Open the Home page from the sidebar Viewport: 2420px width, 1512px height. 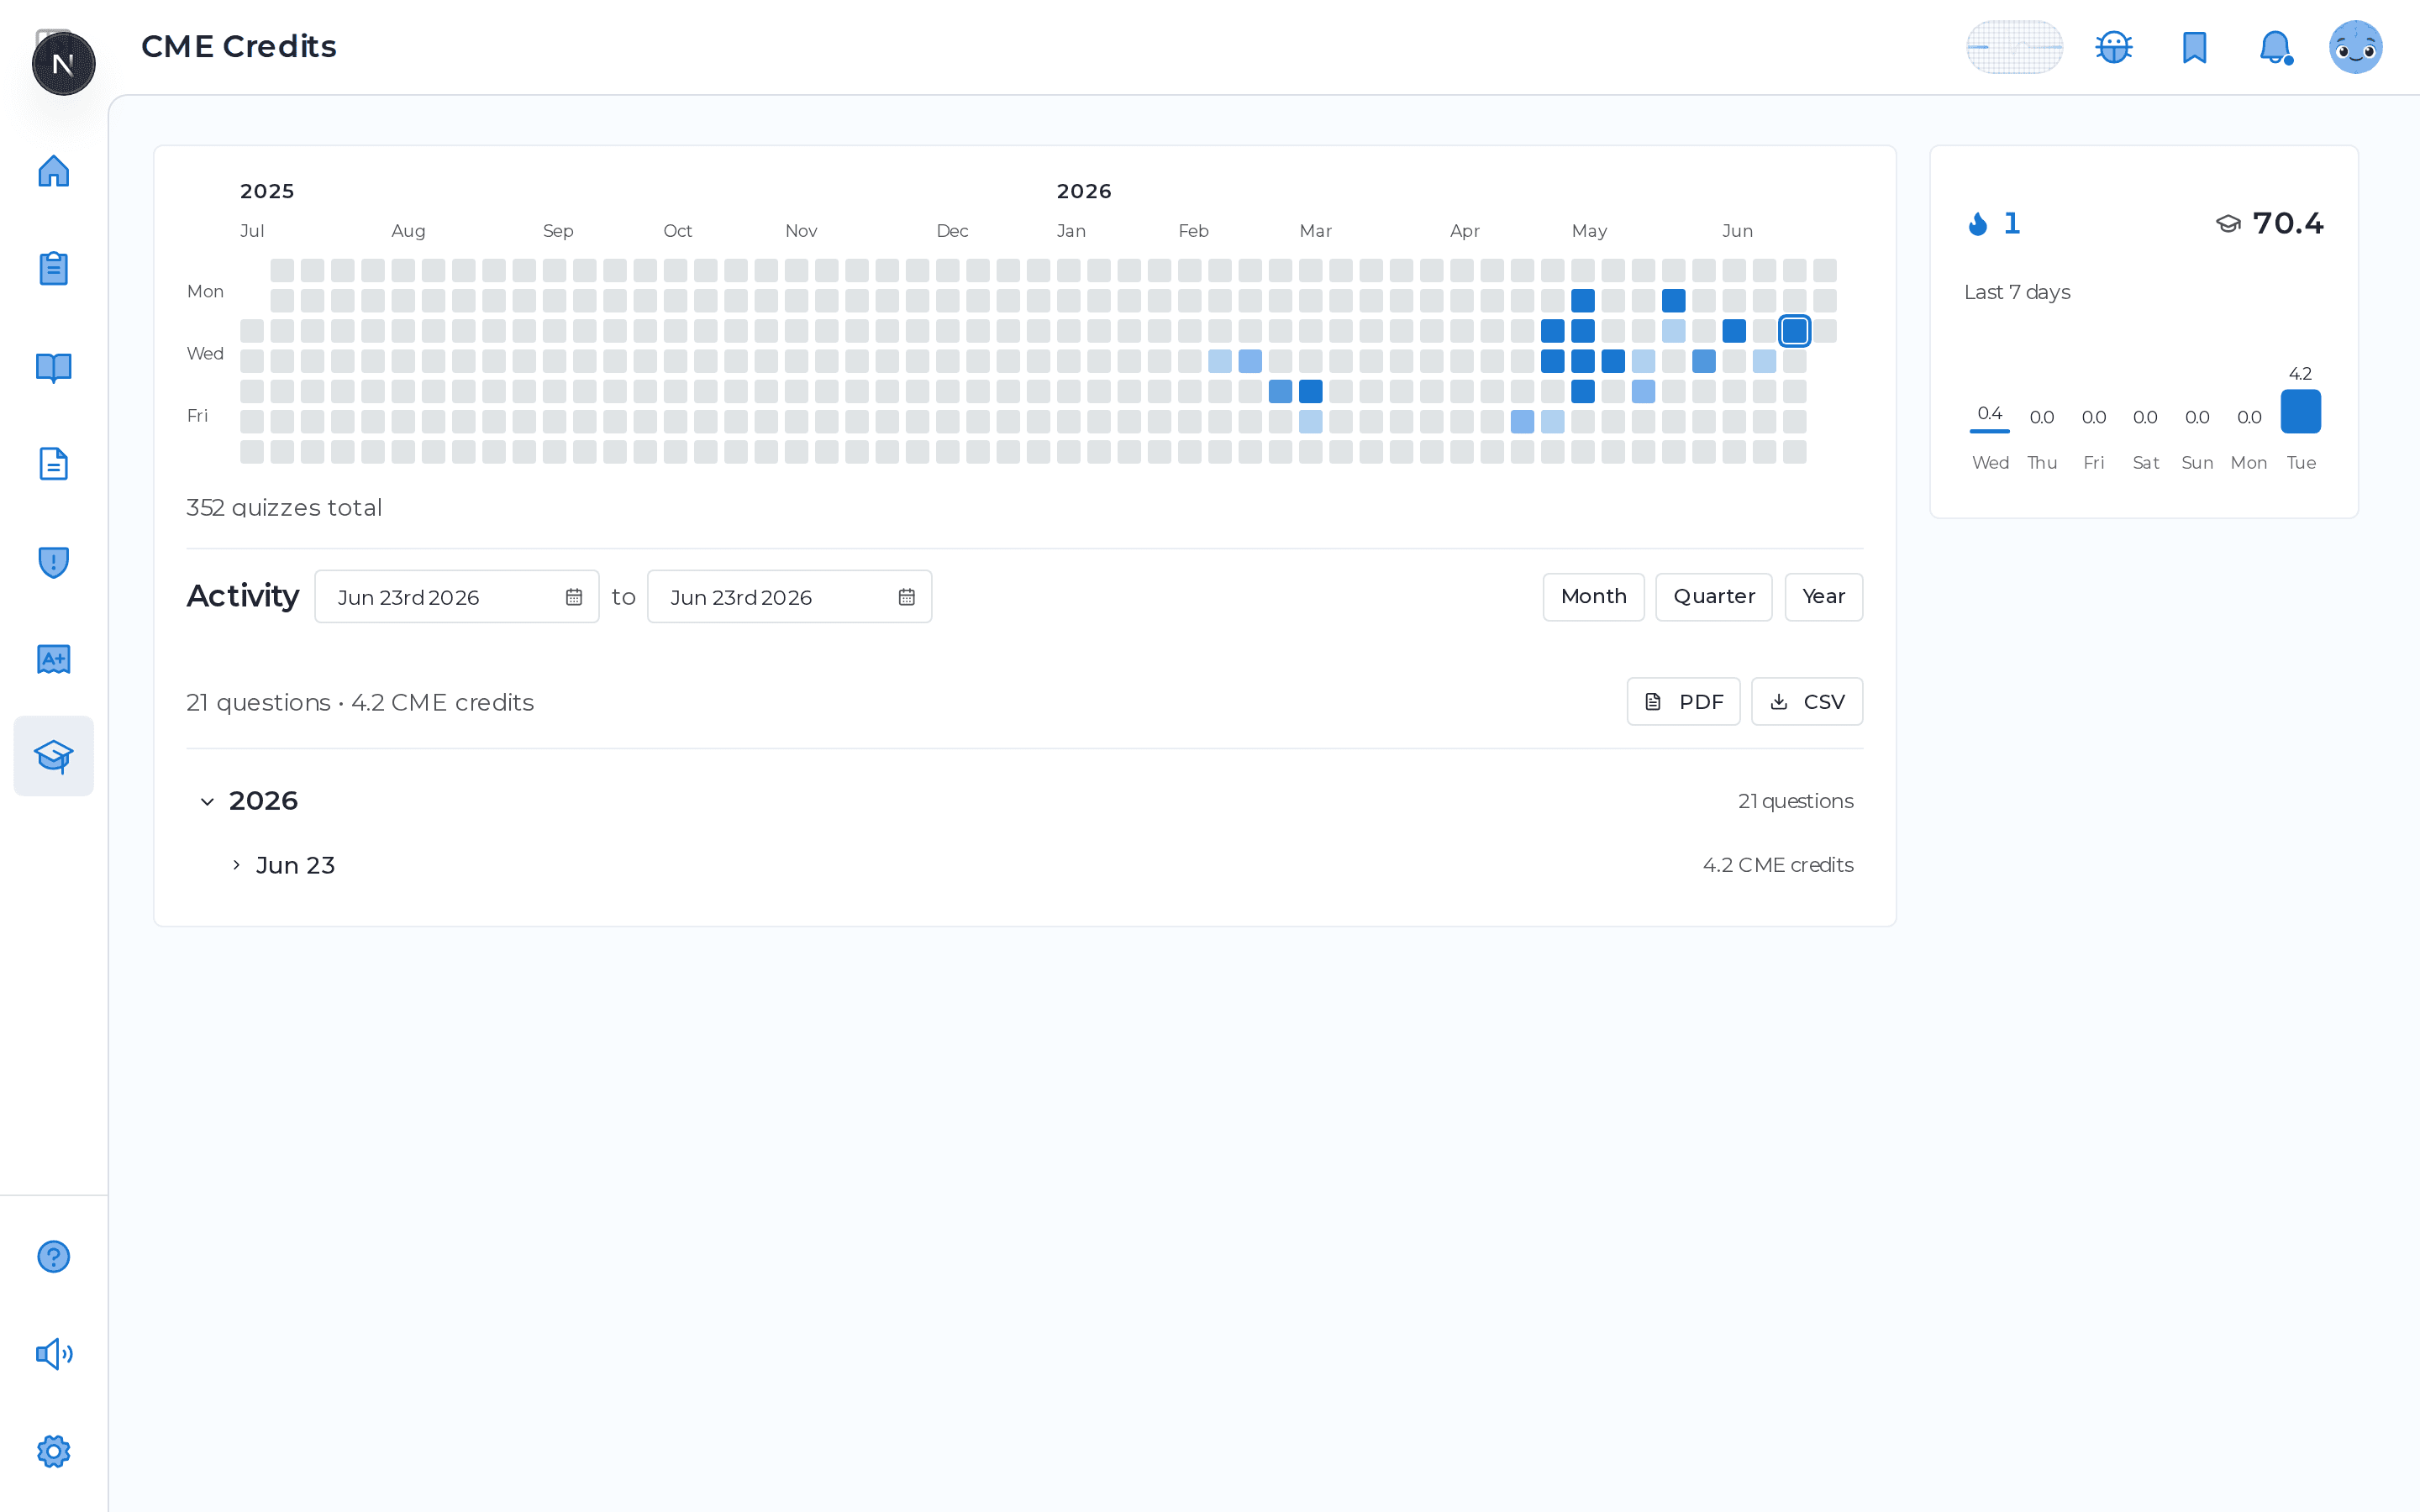[x=54, y=171]
